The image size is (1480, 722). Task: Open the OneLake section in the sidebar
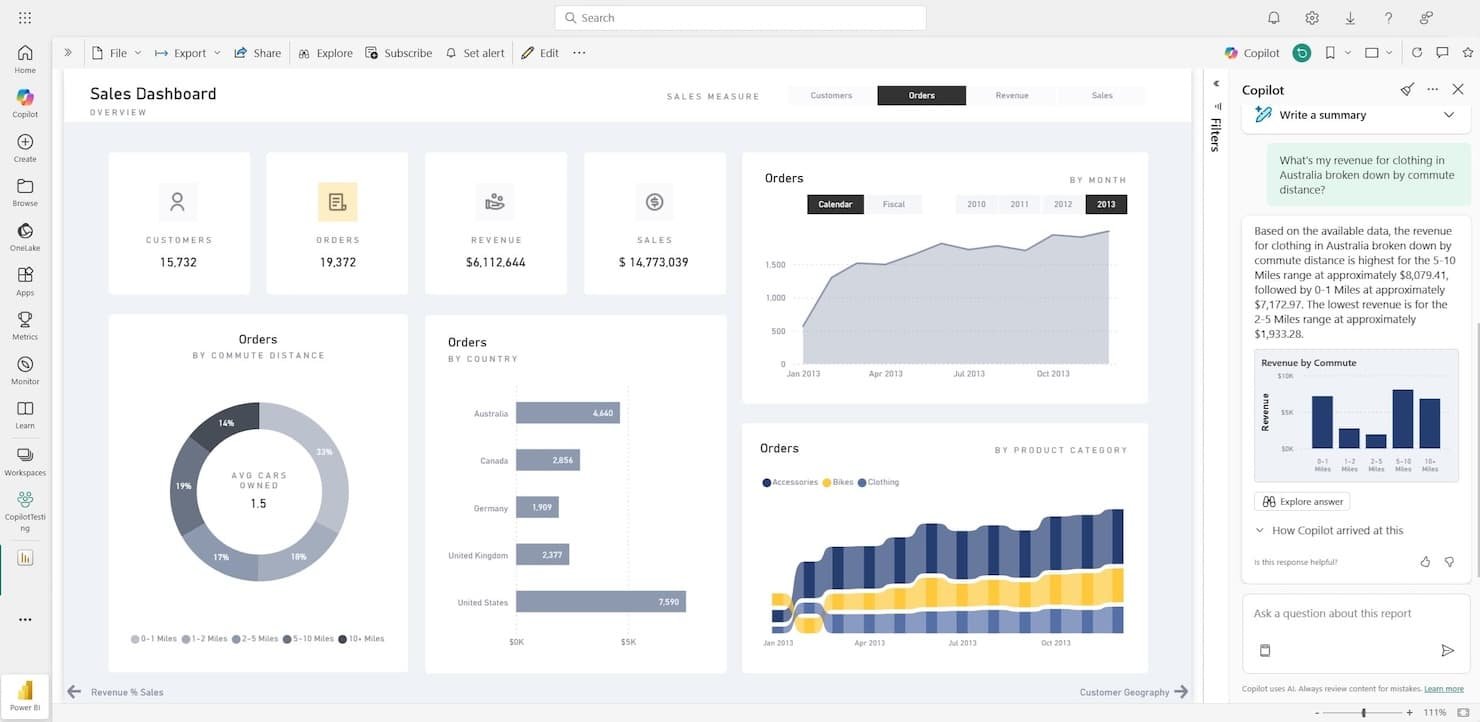(24, 232)
